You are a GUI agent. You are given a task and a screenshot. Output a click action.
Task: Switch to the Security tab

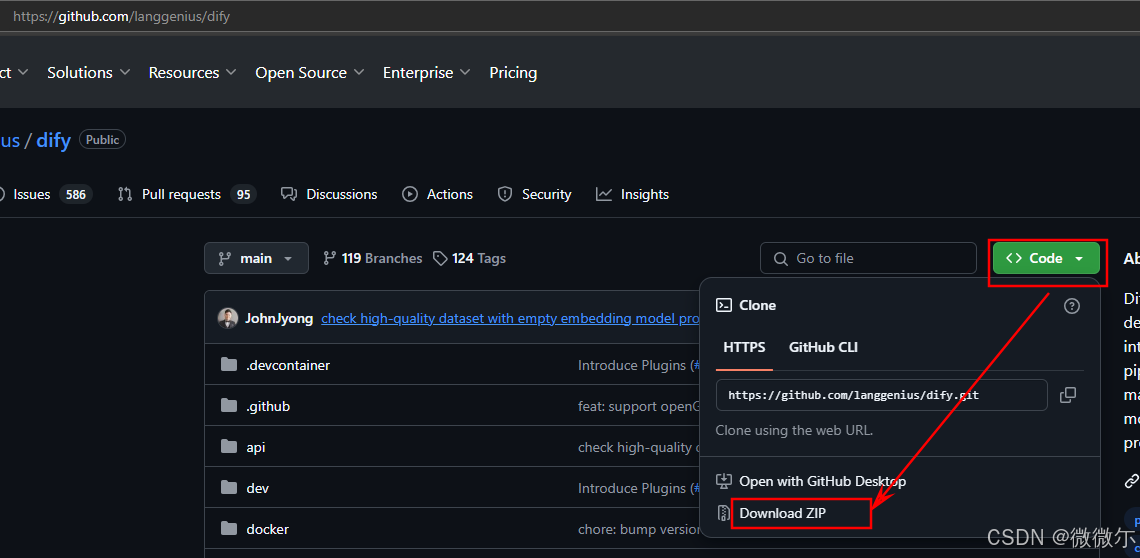(534, 194)
